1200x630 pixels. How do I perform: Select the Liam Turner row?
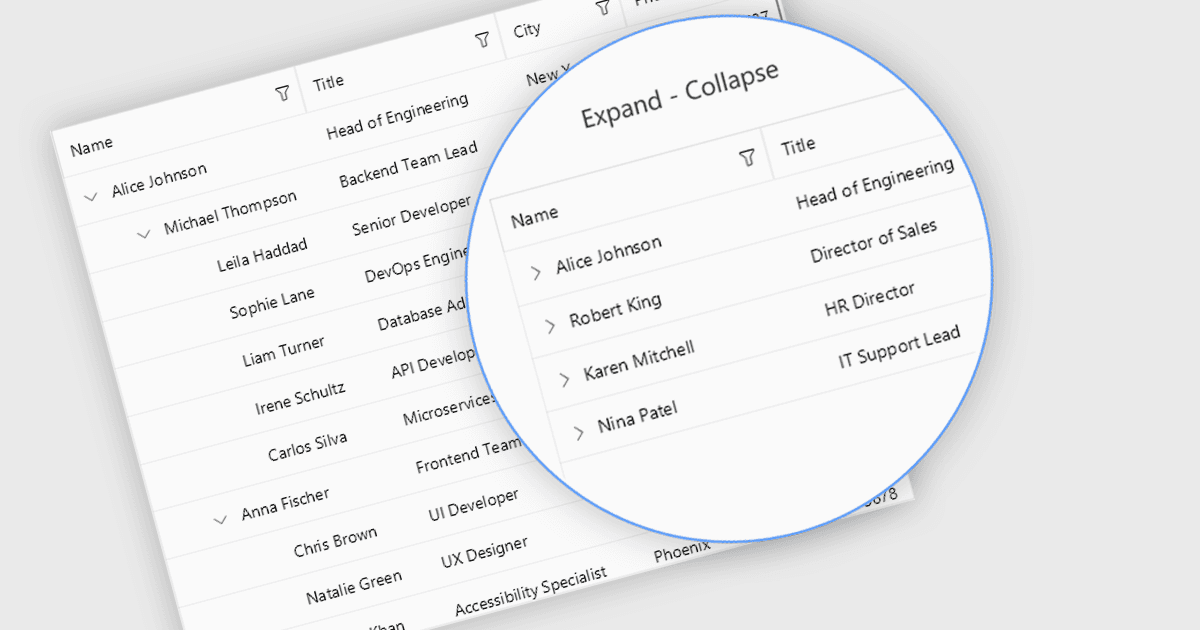click(283, 351)
